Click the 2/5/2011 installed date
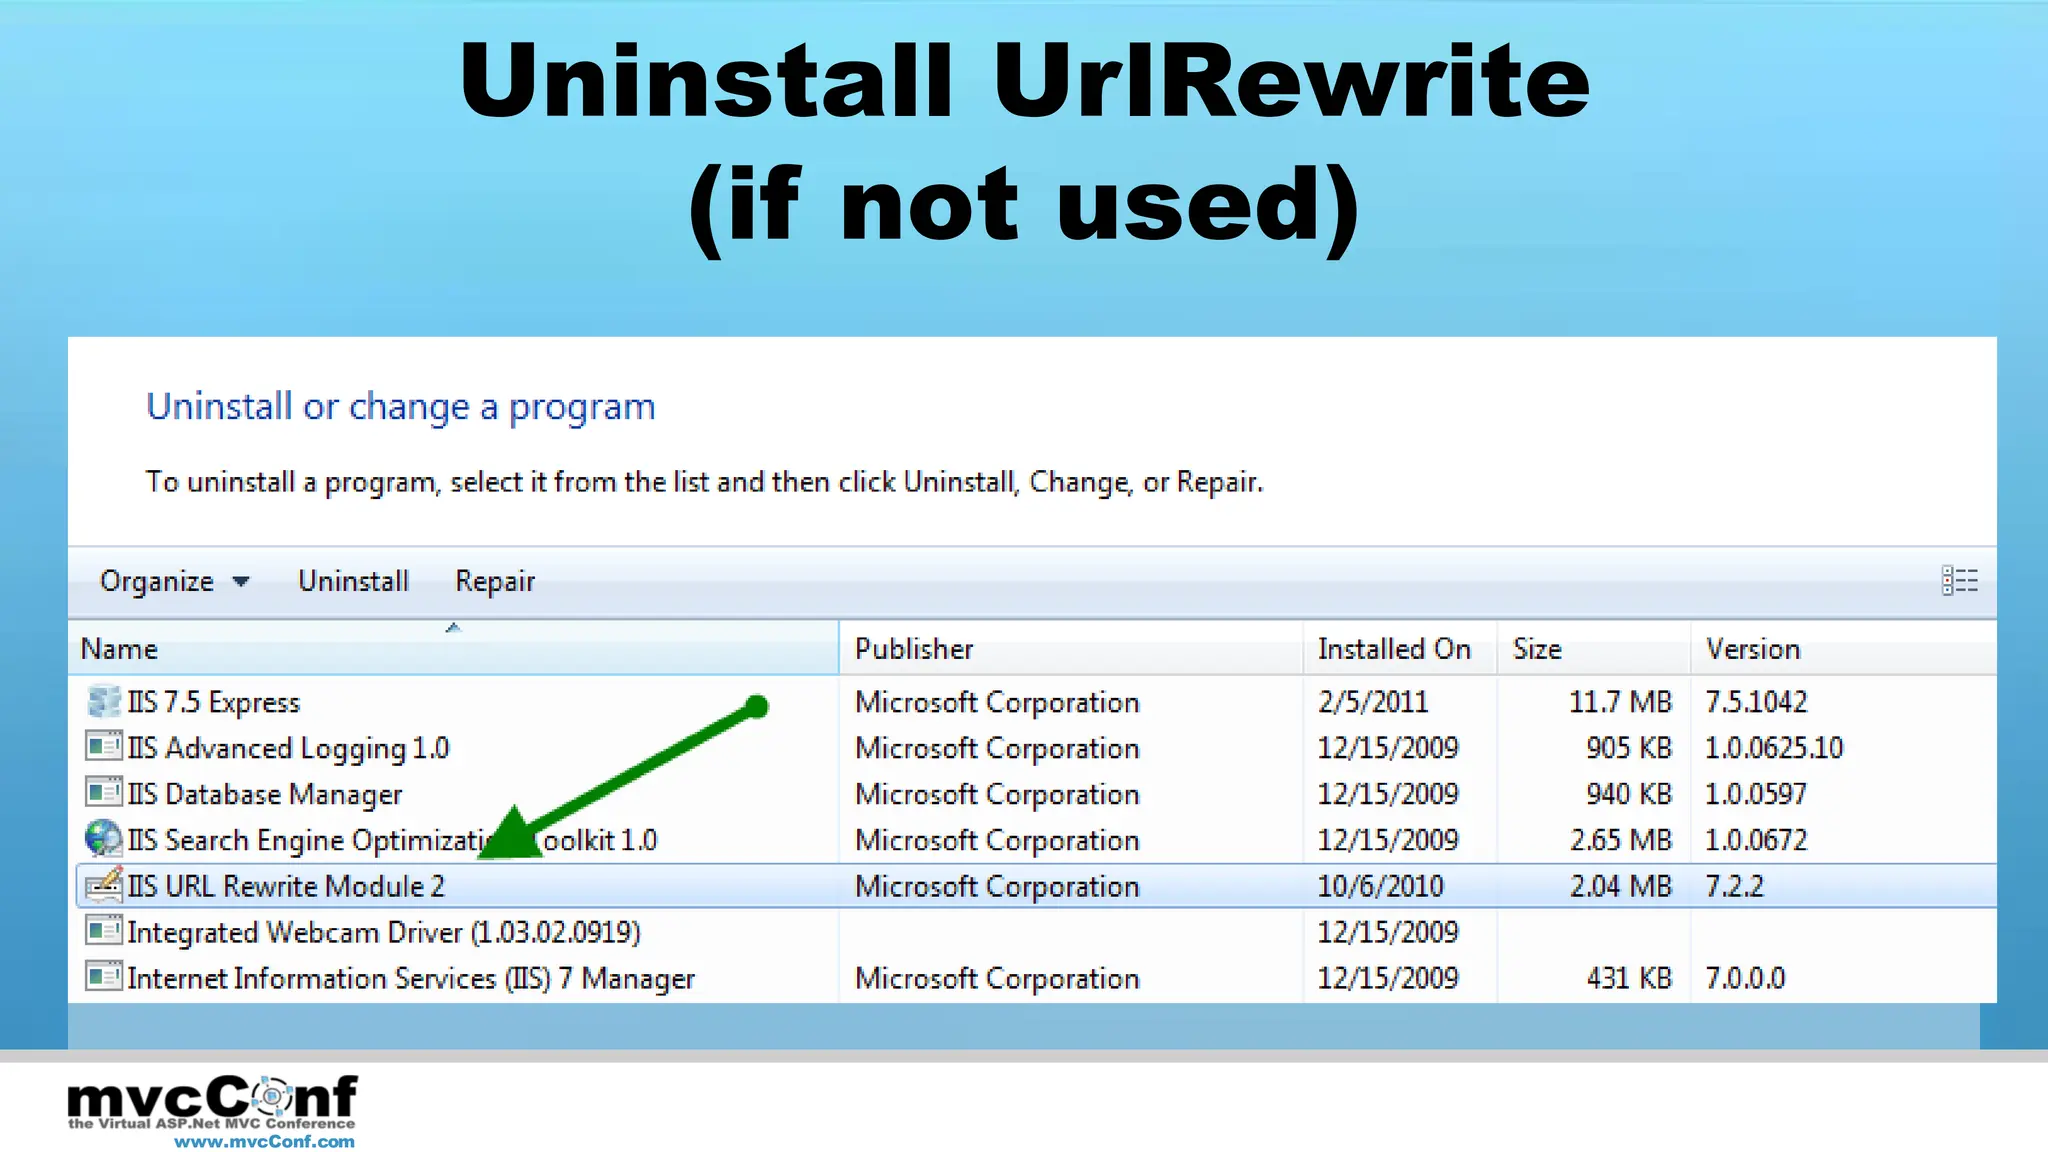The width and height of the screenshot is (2048, 1152). [1373, 702]
